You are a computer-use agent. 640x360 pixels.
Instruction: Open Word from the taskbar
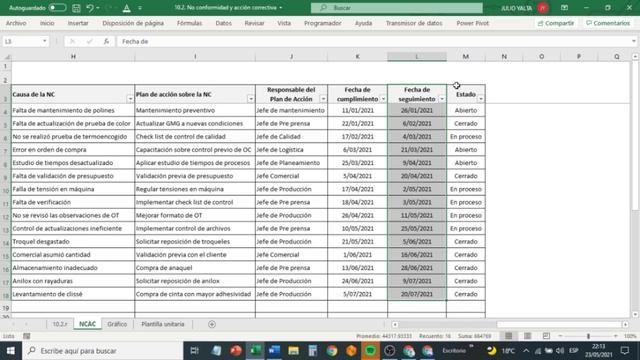click(x=274, y=351)
